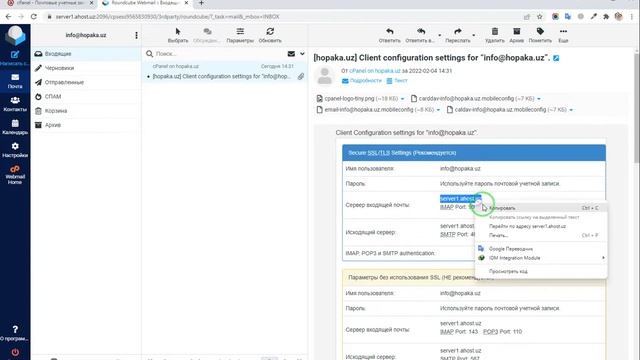Bookmark page with the star icon

tap(540, 17)
